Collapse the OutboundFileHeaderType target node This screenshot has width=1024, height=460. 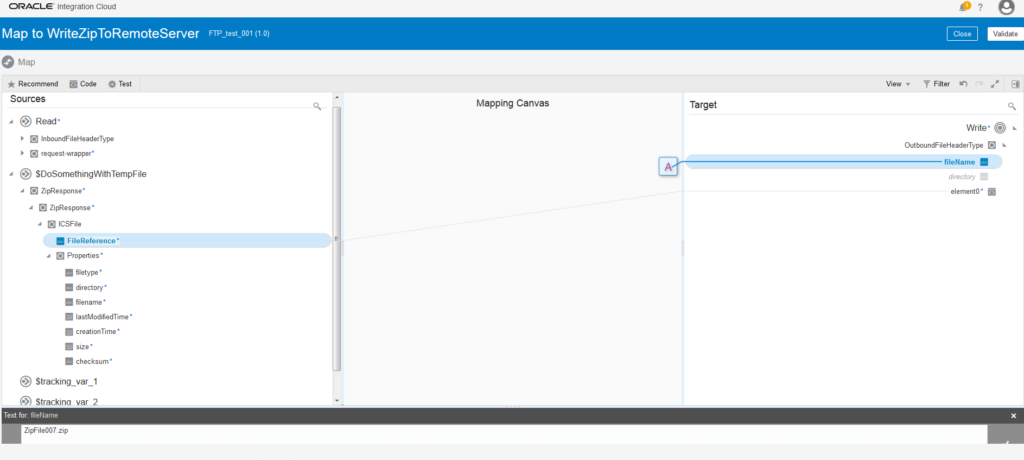point(1004,146)
